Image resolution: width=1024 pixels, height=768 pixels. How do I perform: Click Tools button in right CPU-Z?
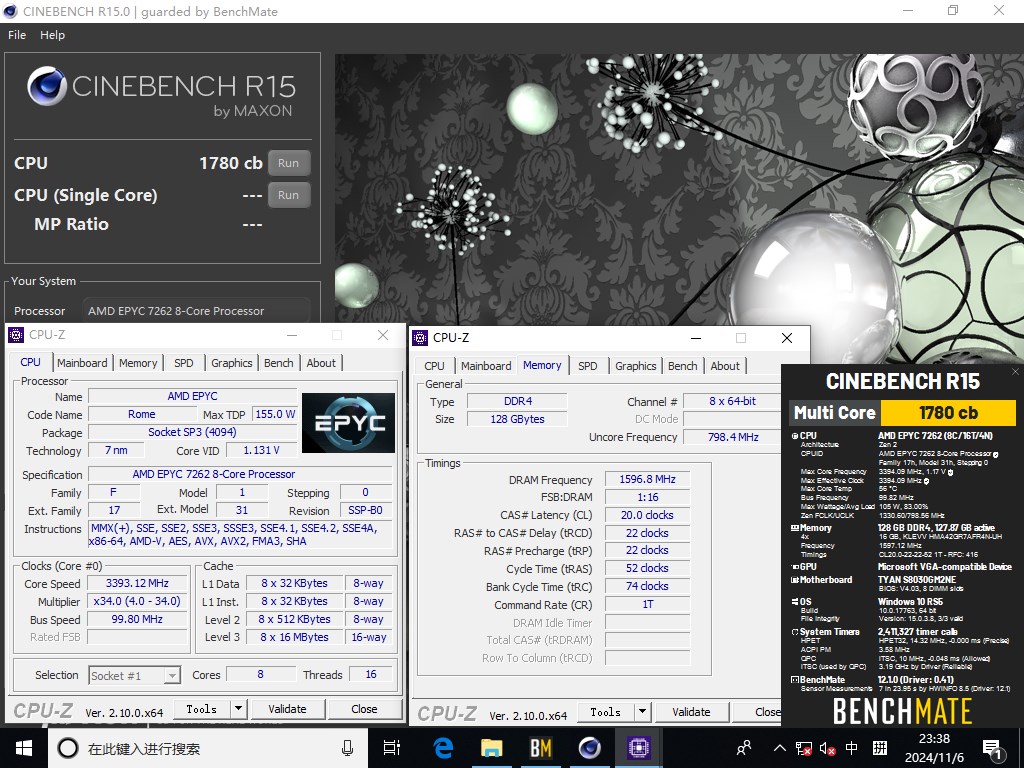(x=606, y=712)
